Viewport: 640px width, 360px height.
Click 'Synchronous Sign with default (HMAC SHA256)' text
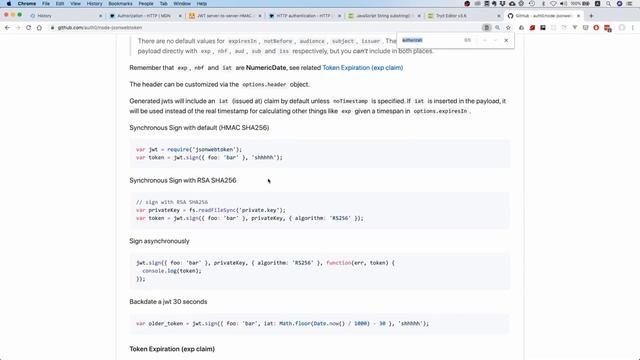click(x=199, y=128)
